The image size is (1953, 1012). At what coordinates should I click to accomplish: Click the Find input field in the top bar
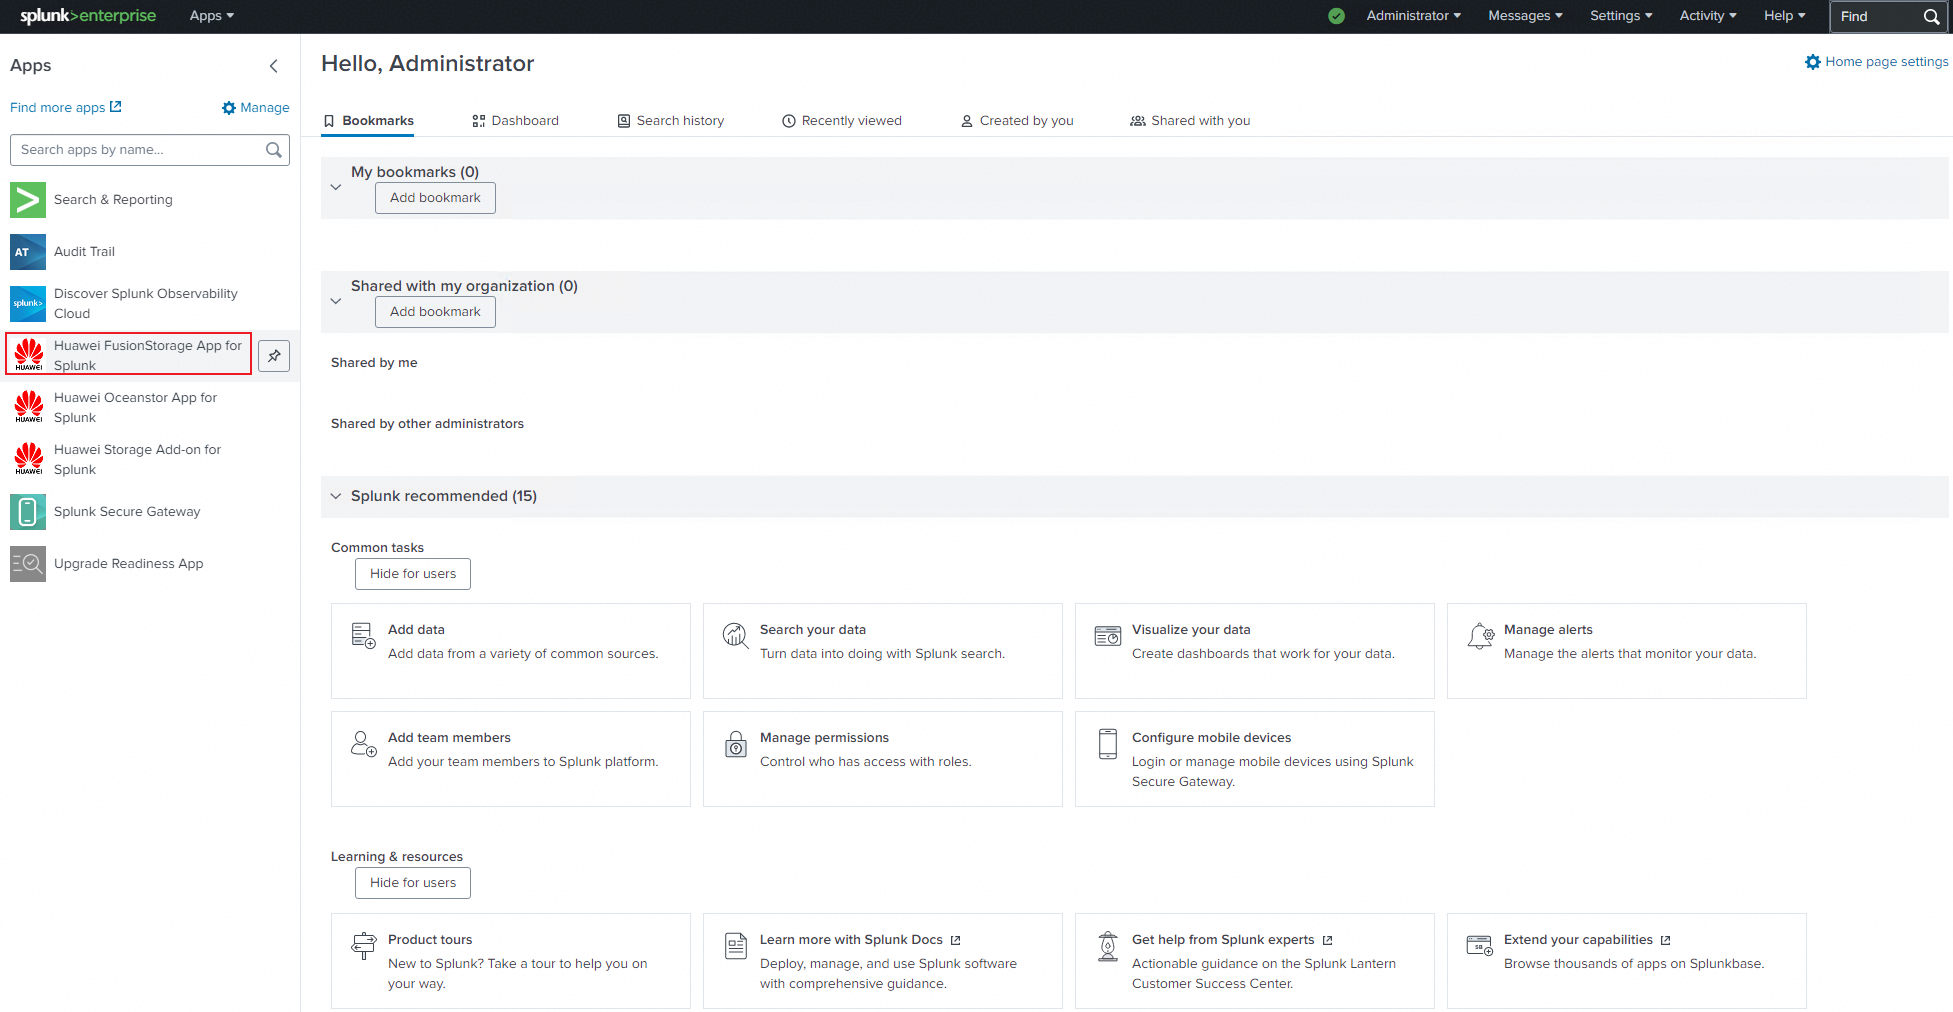[1890, 16]
